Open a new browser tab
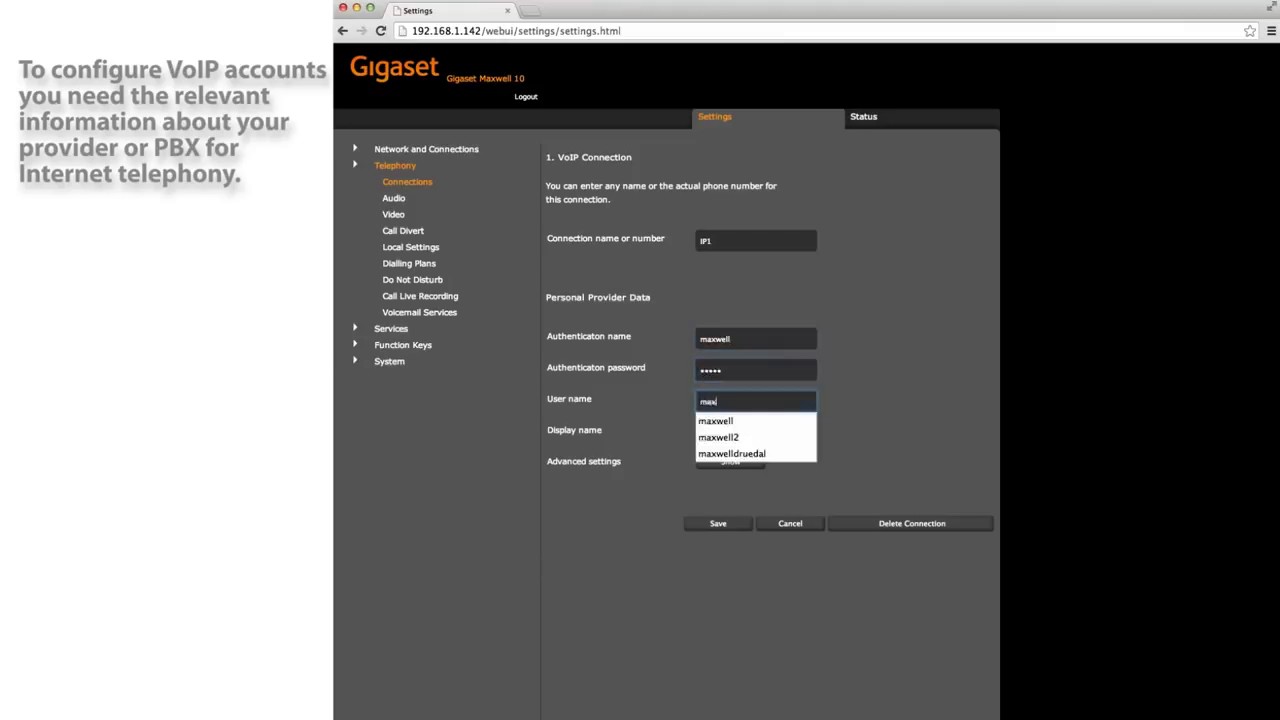1280x720 pixels. (531, 11)
